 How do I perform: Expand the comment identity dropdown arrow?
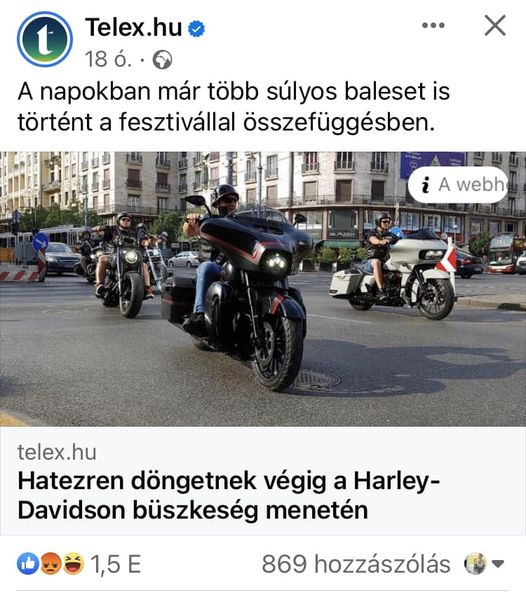point(498,564)
